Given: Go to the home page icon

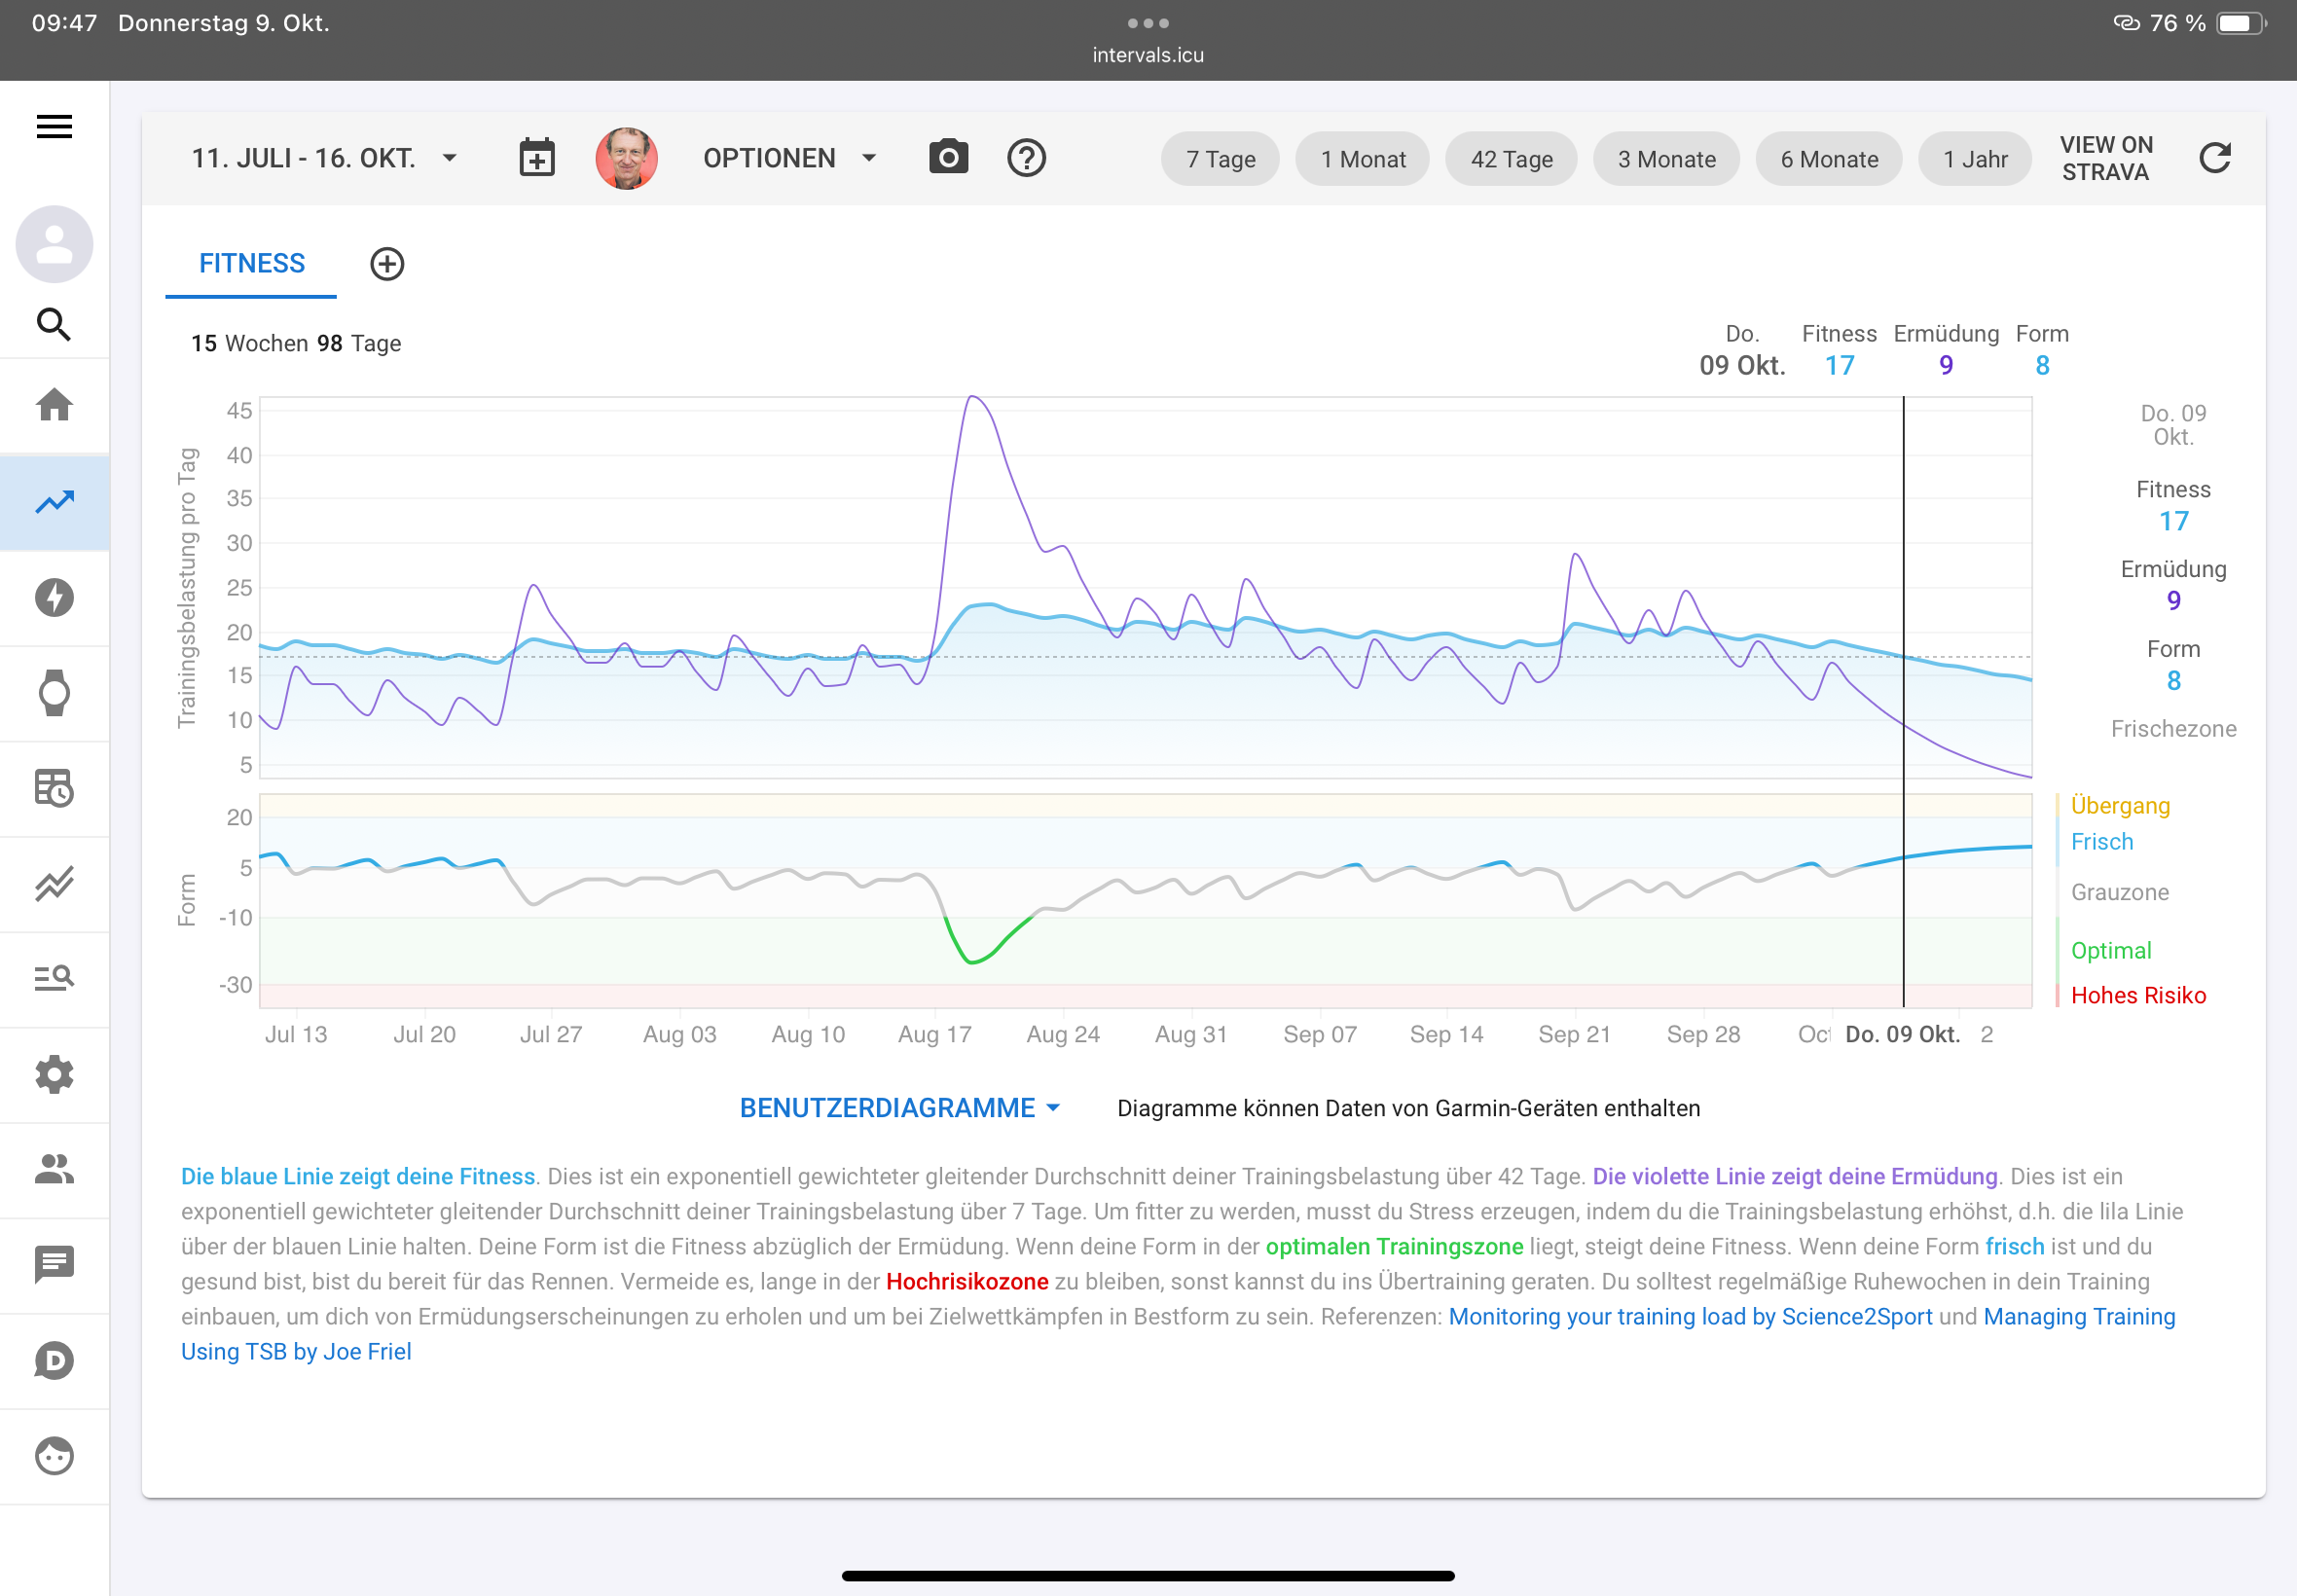Looking at the screenshot, I should pyautogui.click(x=54, y=405).
